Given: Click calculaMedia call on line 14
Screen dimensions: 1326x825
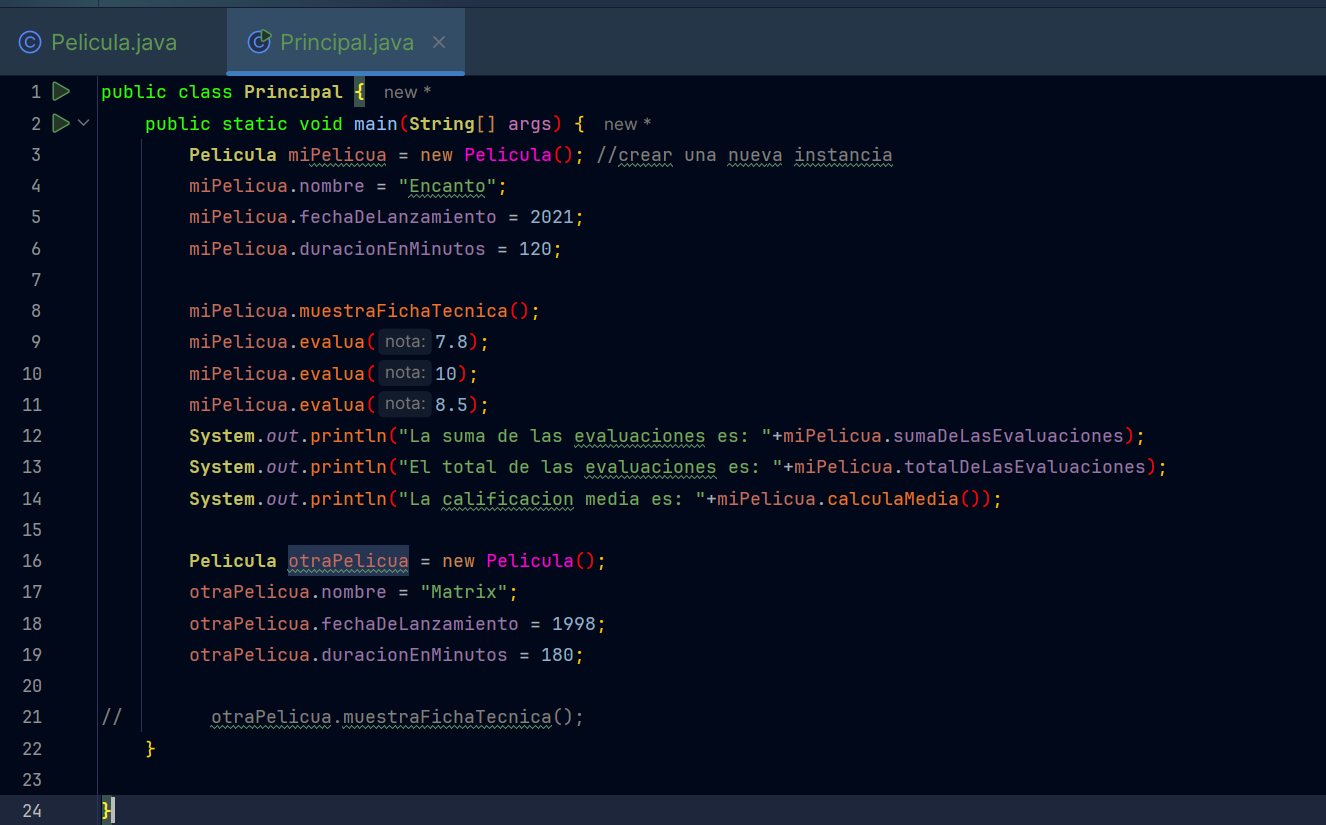Looking at the screenshot, I should pyautogui.click(x=894, y=498).
